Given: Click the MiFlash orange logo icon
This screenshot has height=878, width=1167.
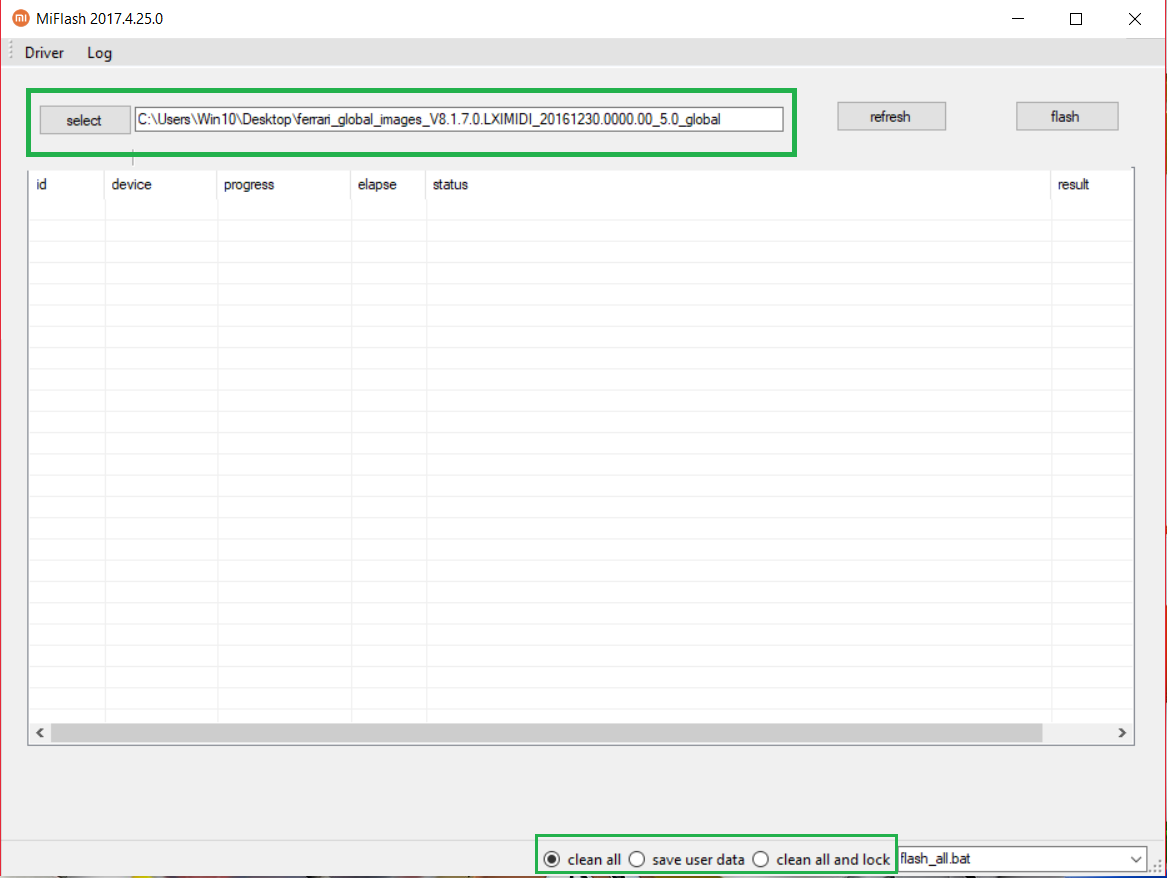Looking at the screenshot, I should point(21,18).
